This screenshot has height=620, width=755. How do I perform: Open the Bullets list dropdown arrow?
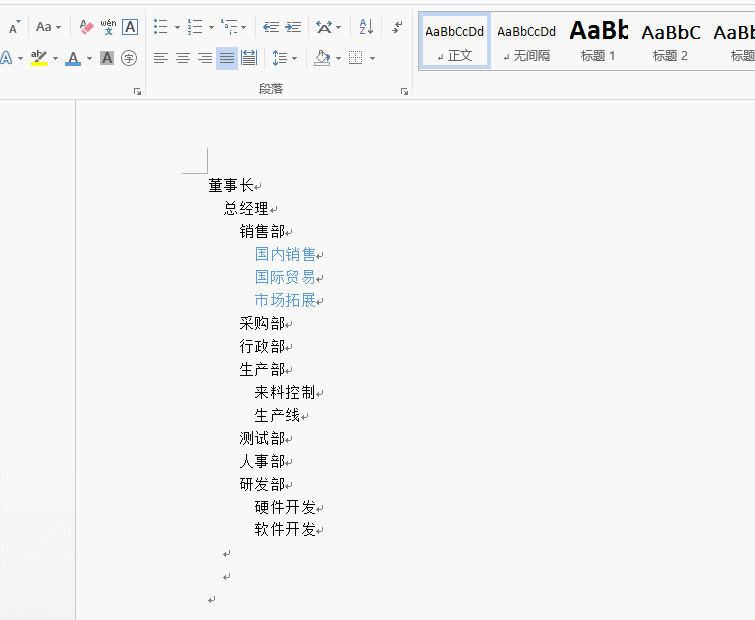coord(177,27)
